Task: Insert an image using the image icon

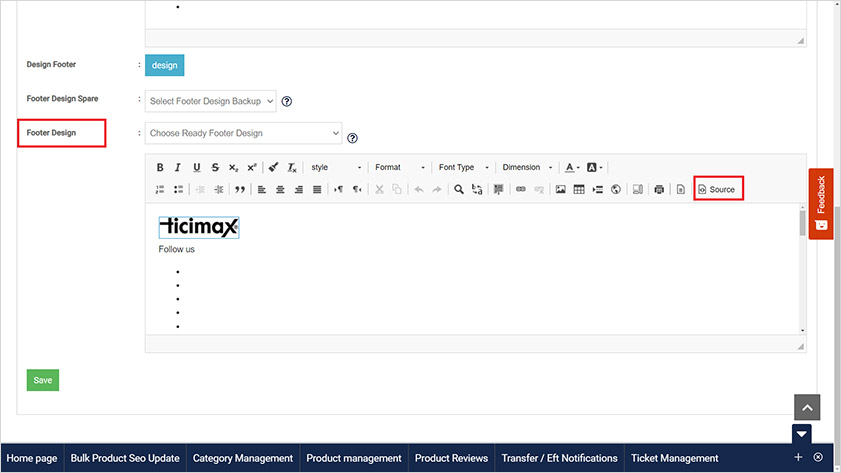Action: (561, 189)
